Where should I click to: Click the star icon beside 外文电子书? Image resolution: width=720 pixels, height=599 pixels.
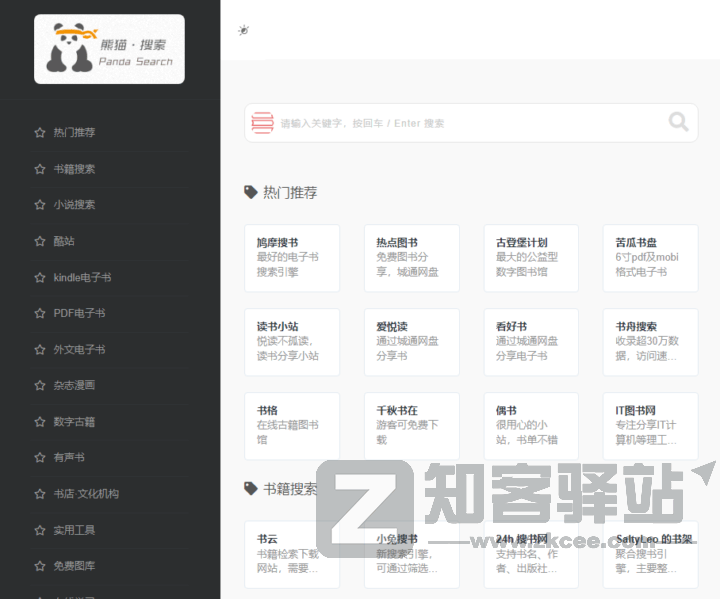[40, 350]
